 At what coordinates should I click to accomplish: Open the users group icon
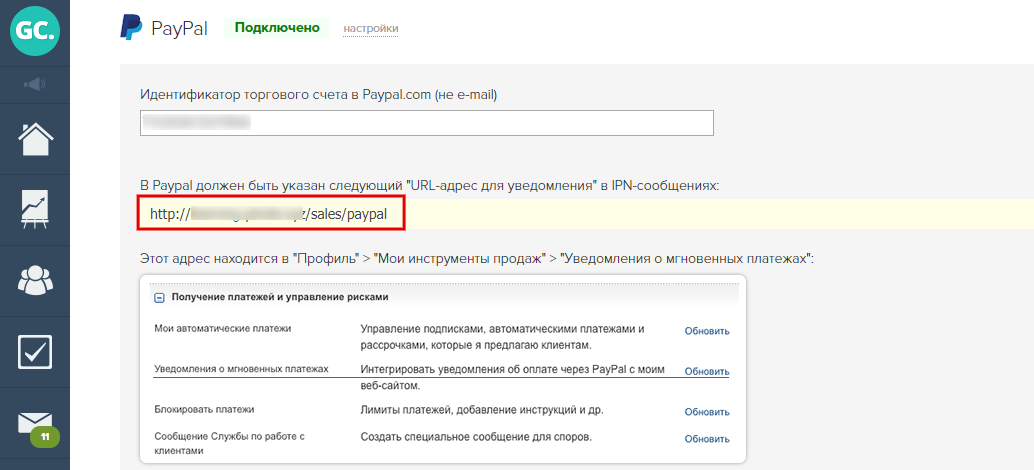(35, 281)
